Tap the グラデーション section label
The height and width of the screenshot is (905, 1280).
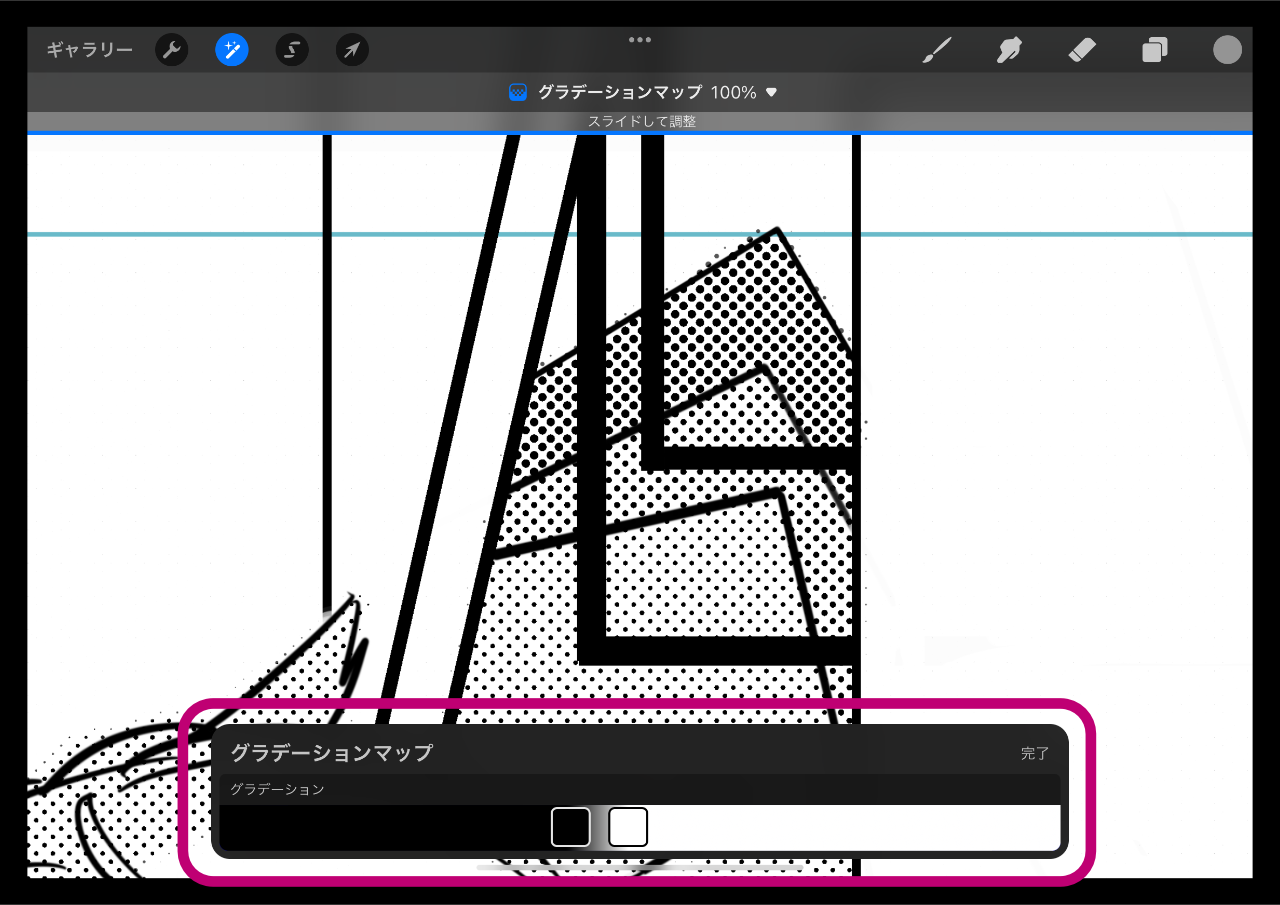tap(277, 789)
